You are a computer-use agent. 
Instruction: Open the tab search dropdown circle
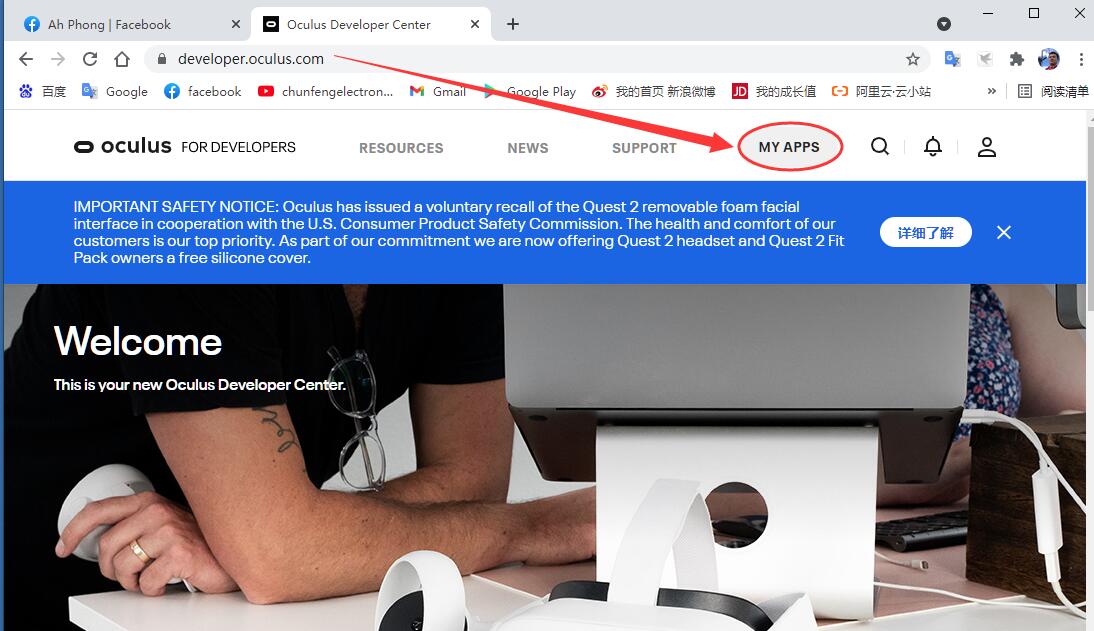(944, 24)
